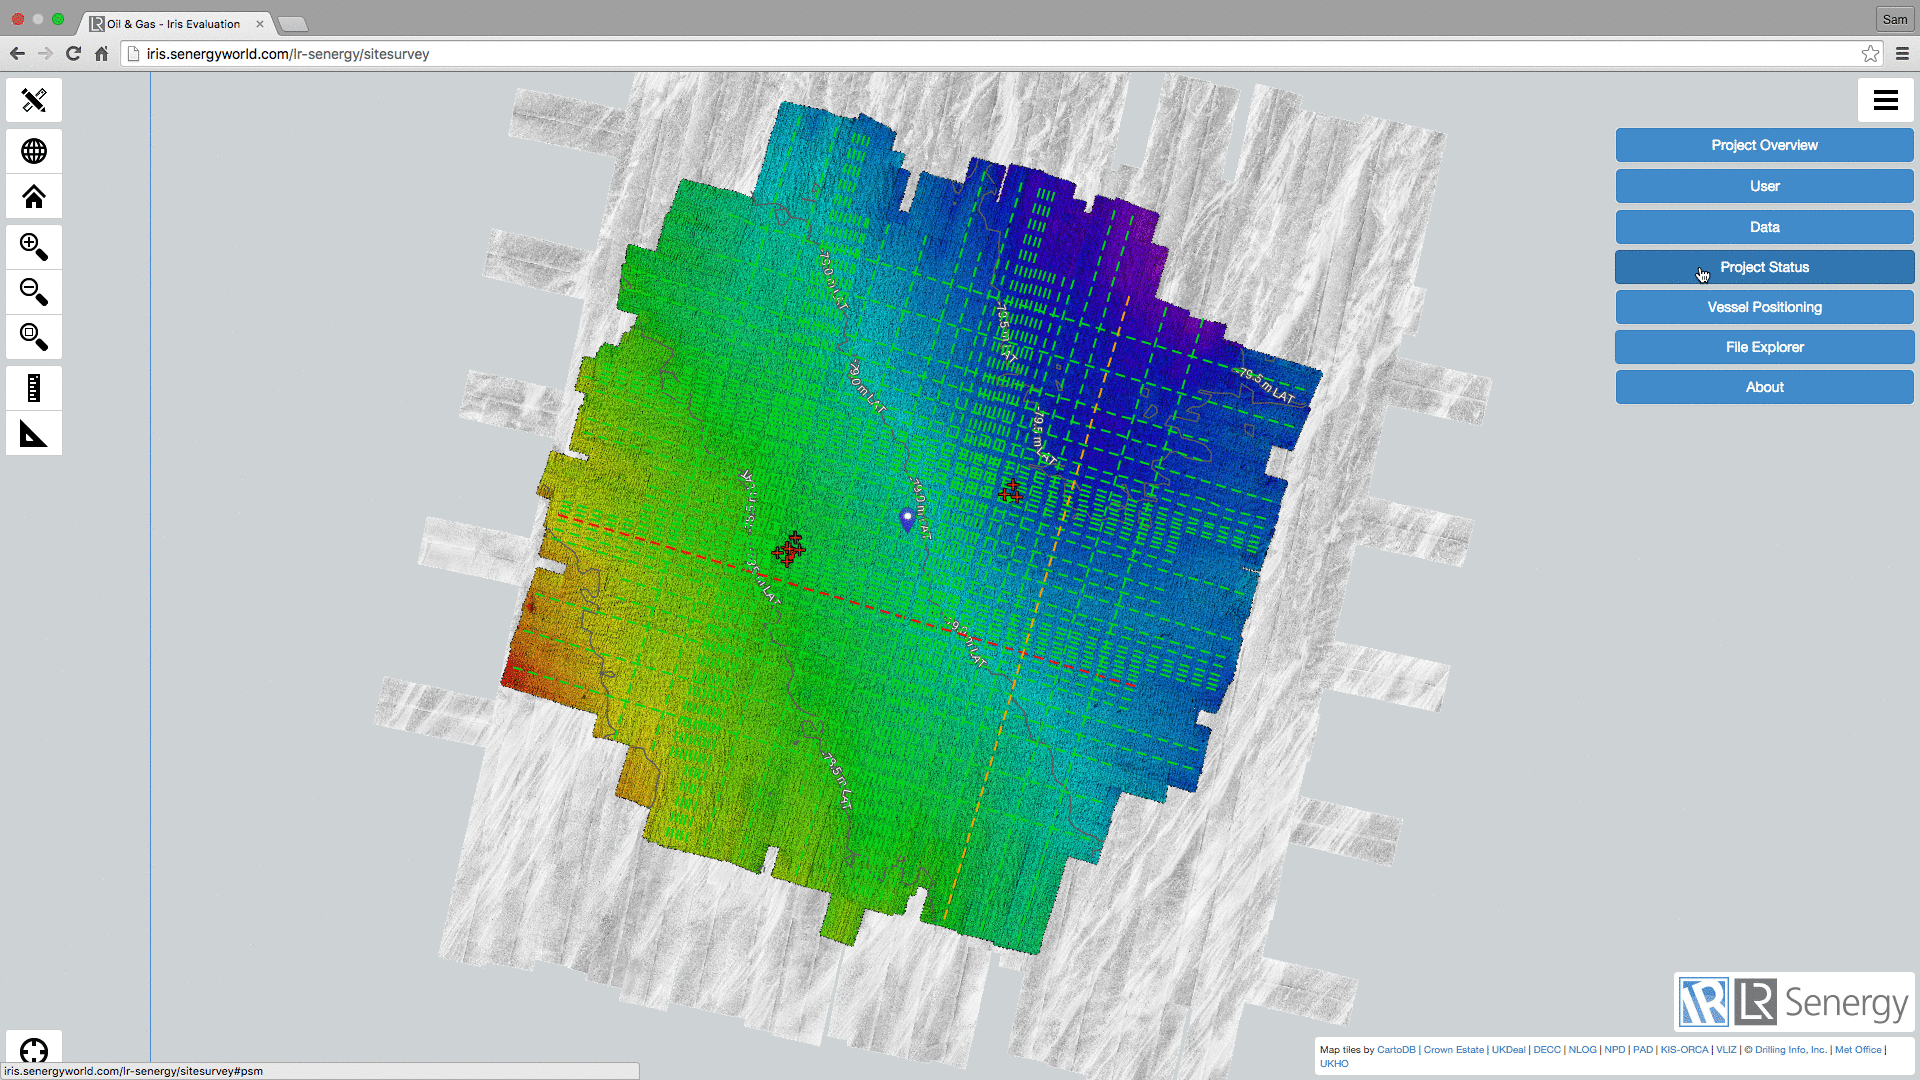This screenshot has height=1080, width=1920.
Task: Click the red cross marker cluster near map center-left
Action: (789, 548)
